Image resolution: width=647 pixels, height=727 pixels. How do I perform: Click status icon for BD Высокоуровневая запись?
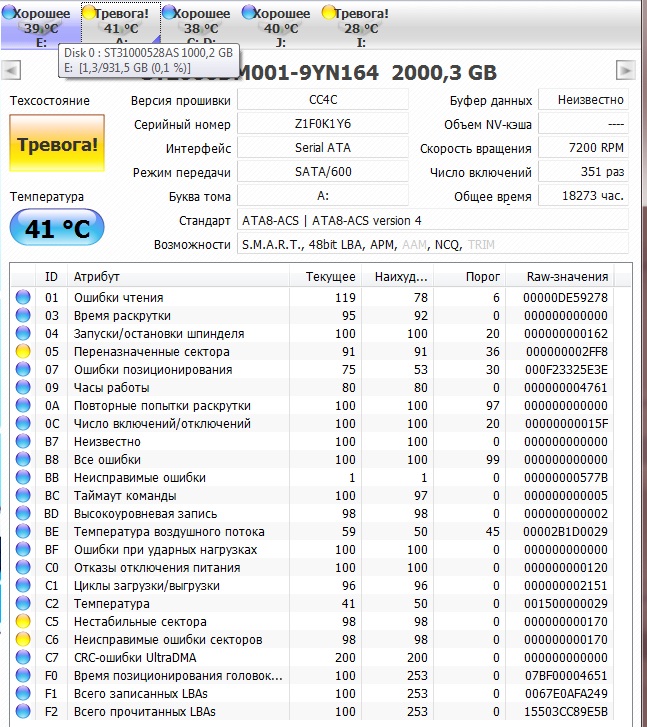[23, 513]
